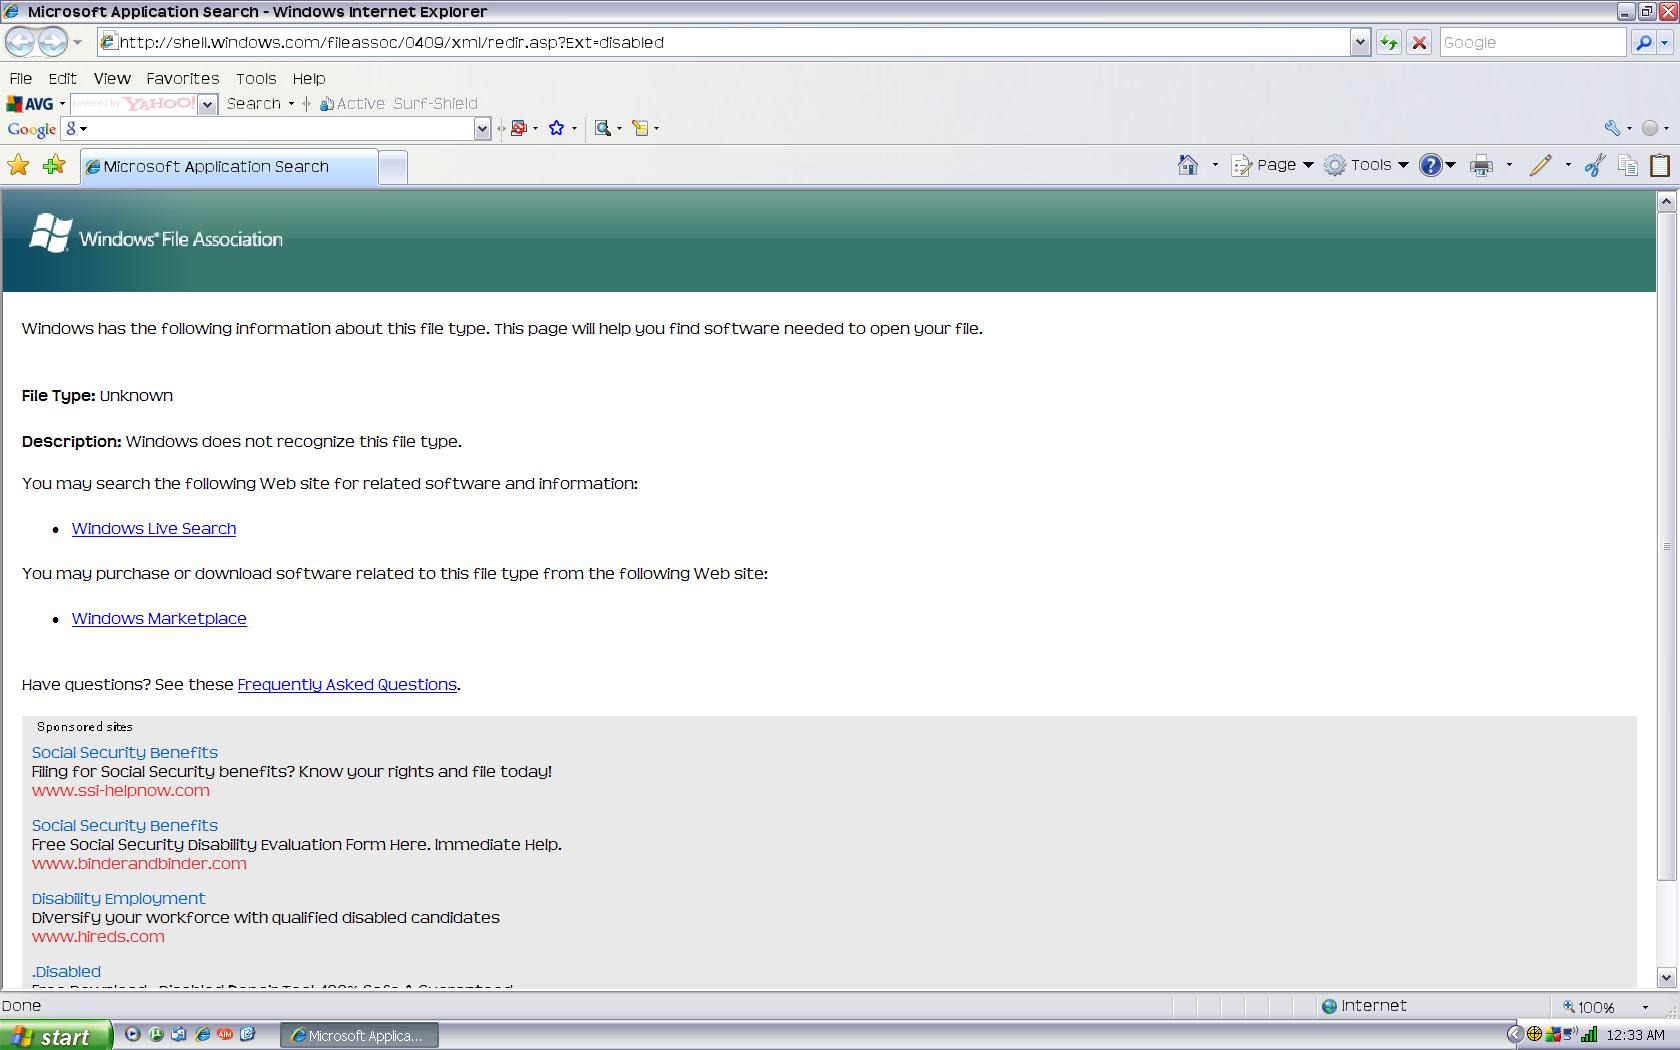
Task: Open first Social Security Benefits ad link
Action: (125, 753)
